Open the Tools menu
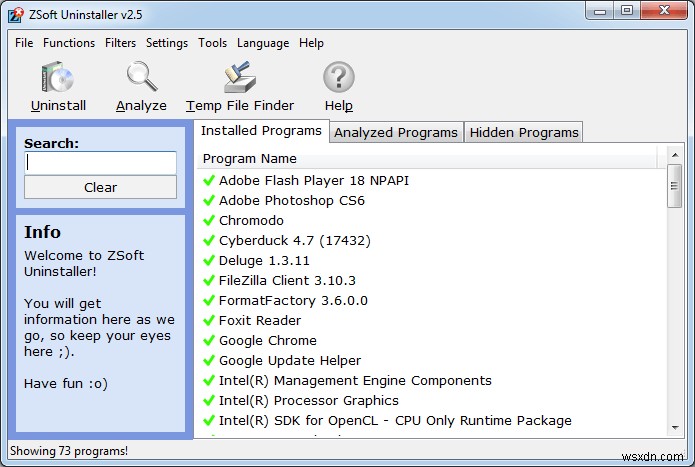The width and height of the screenshot is (695, 467). [x=212, y=43]
